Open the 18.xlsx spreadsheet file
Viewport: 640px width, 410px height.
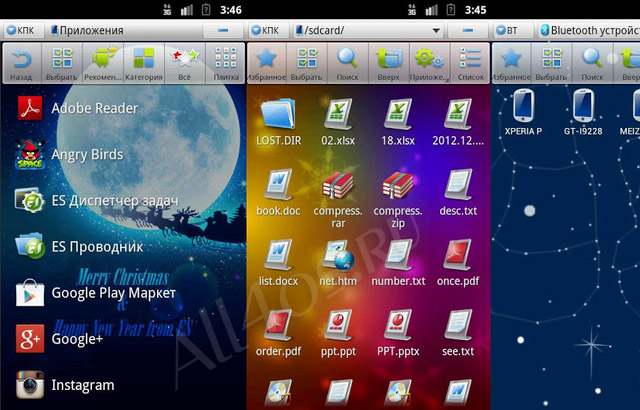click(x=398, y=122)
